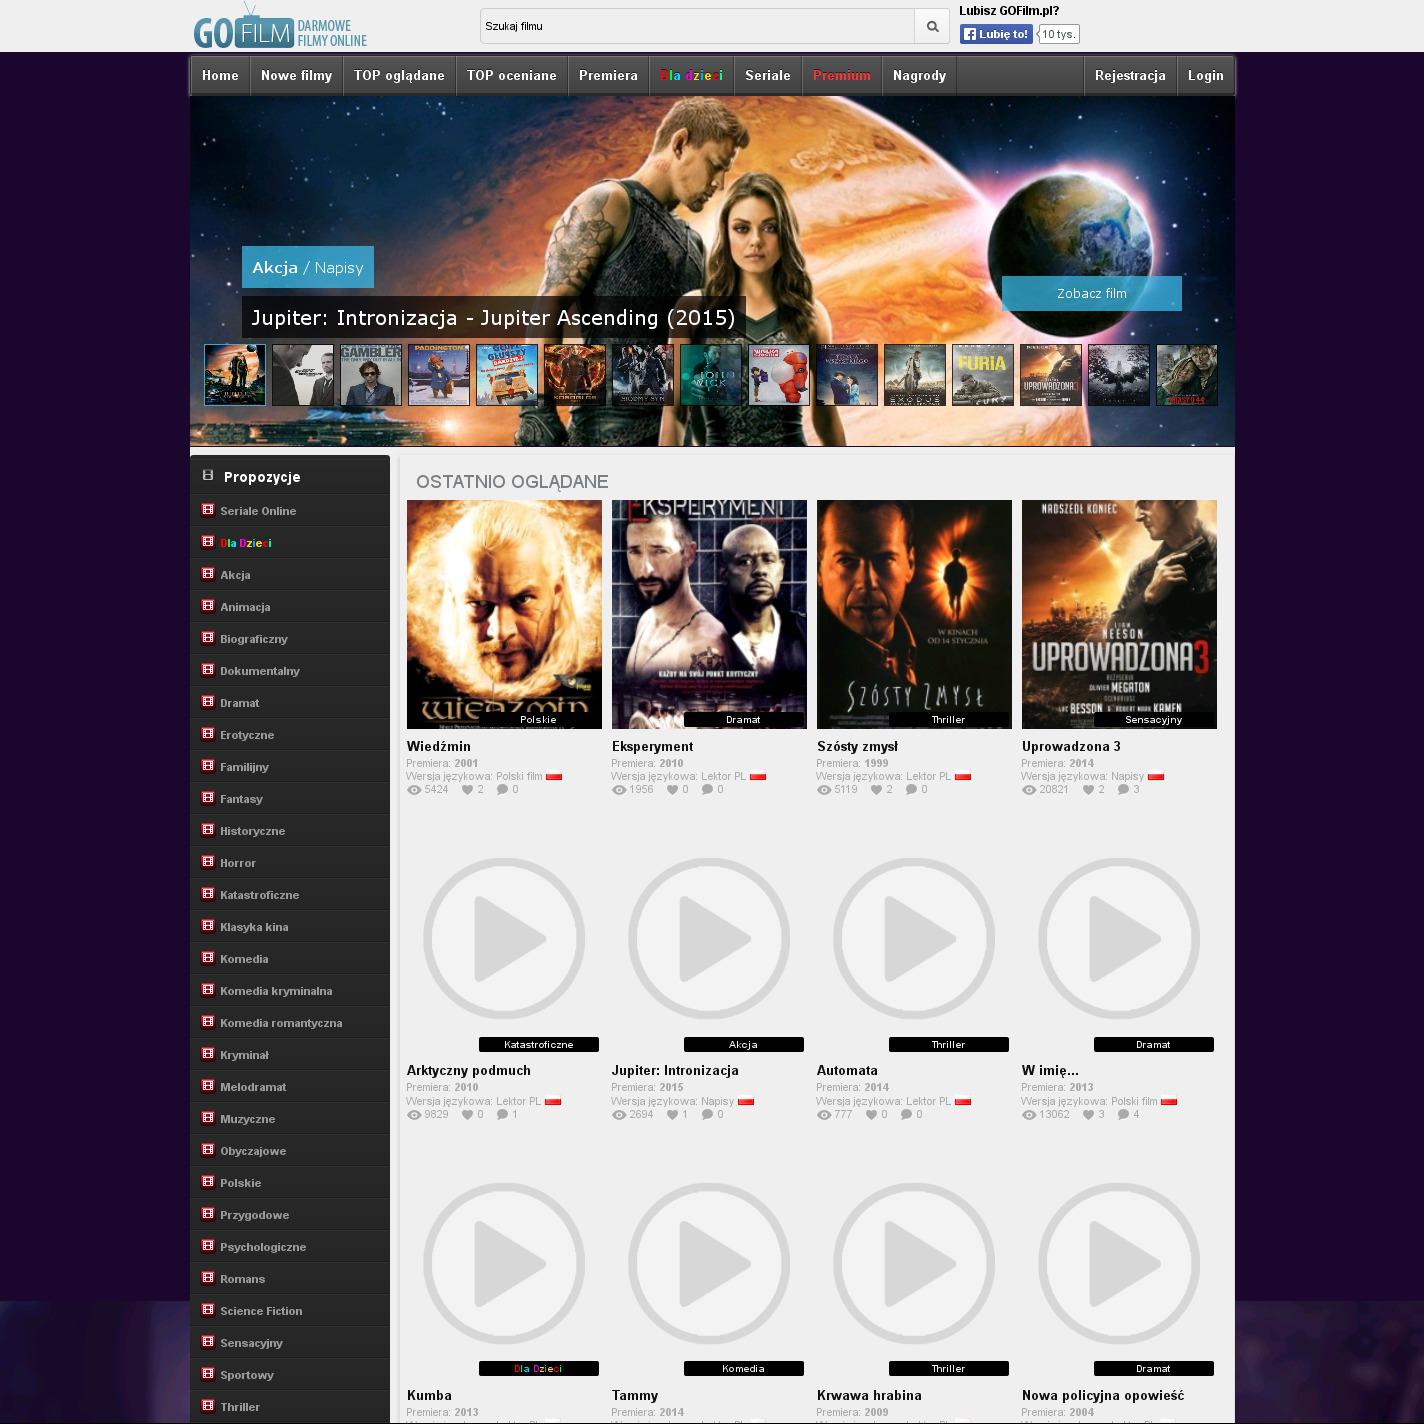The width and height of the screenshot is (1424, 1424).
Task: Open Komedia romantyczna category in sidebar
Action: click(281, 1023)
